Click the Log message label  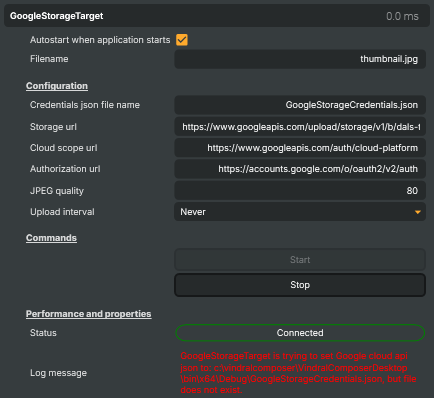click(x=58, y=373)
